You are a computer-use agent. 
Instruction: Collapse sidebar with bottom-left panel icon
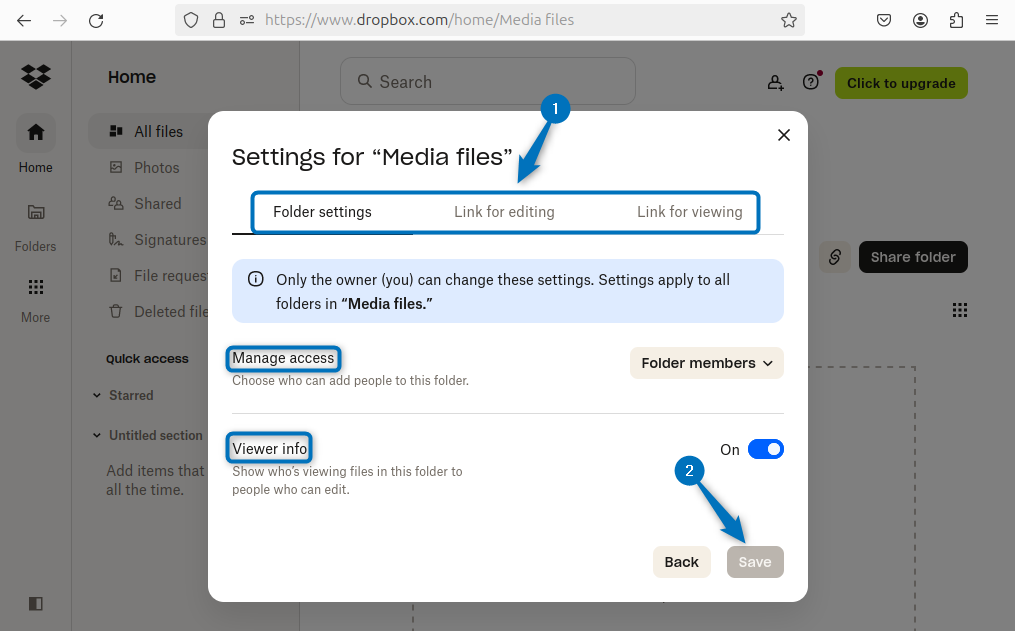click(x=36, y=603)
